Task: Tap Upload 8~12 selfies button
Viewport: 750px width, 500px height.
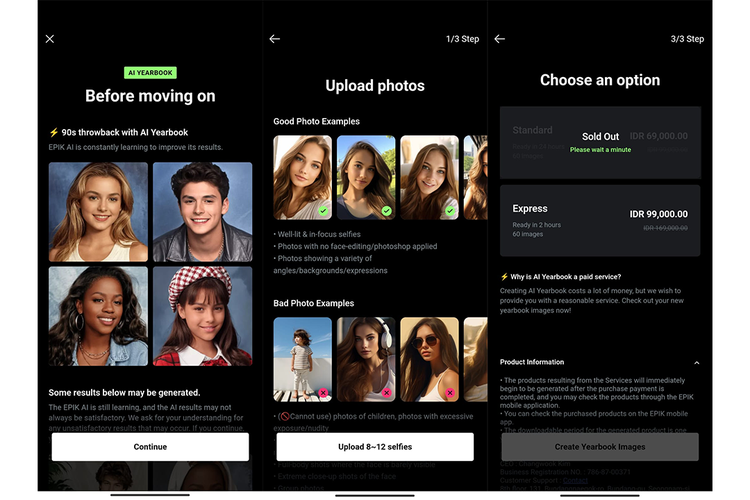Action: point(375,447)
